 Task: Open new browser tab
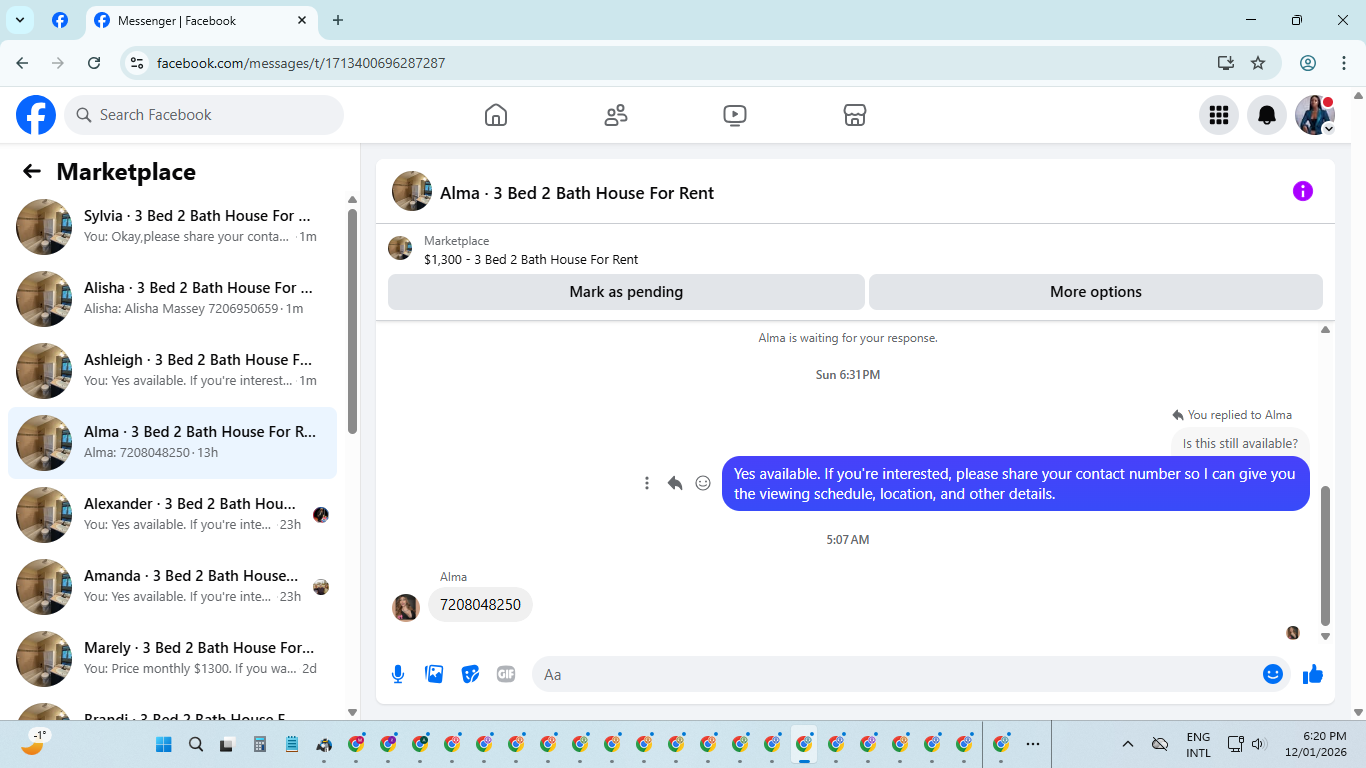pos(338,20)
